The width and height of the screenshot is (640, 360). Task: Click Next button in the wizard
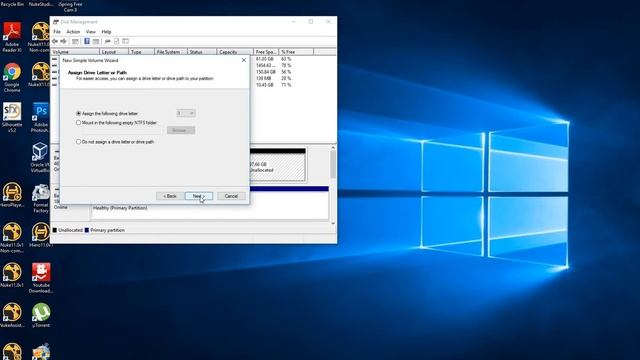click(x=199, y=196)
